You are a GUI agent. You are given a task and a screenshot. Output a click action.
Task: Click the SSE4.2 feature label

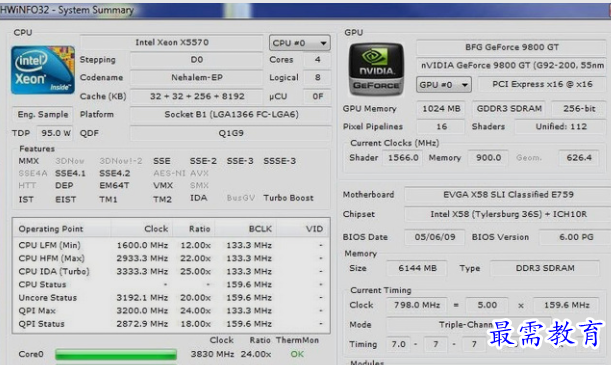coord(115,173)
